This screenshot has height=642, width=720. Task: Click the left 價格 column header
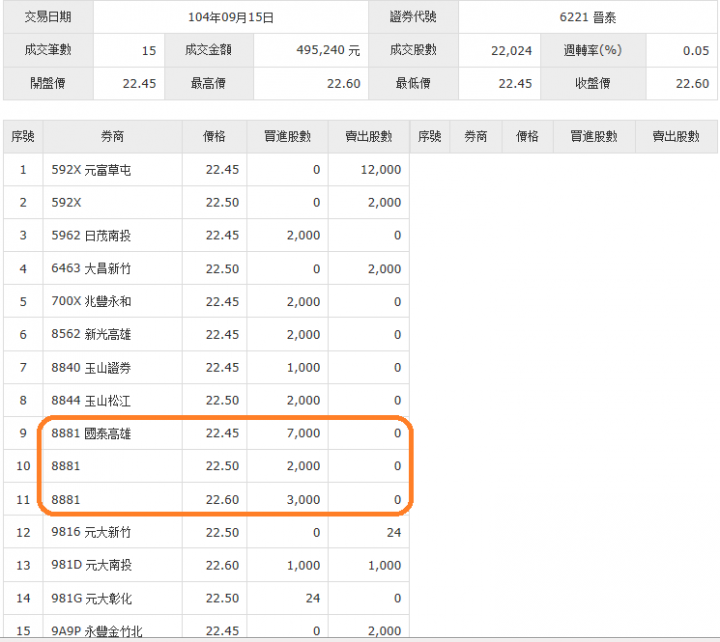point(214,136)
